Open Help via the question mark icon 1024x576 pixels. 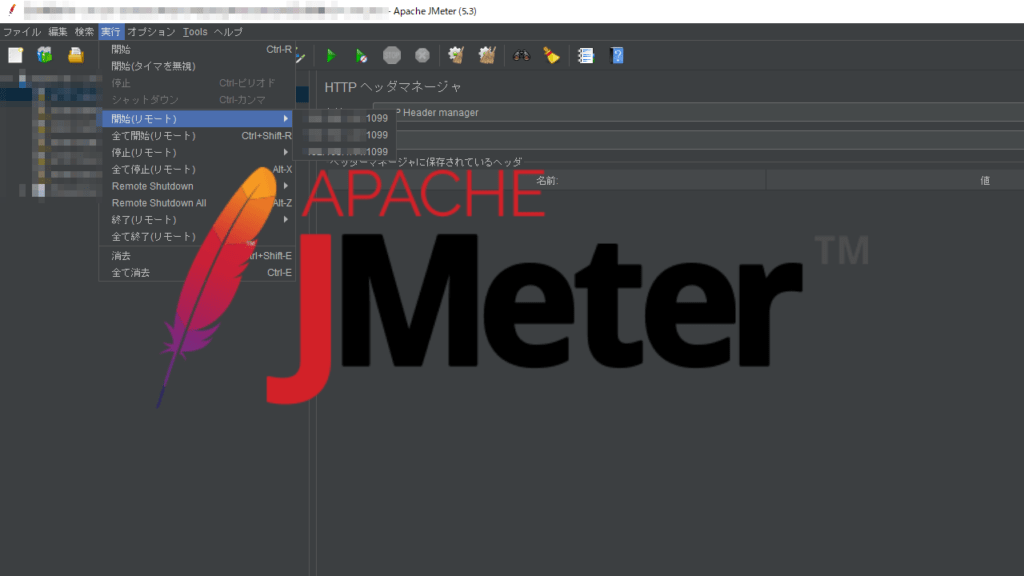pyautogui.click(x=617, y=56)
